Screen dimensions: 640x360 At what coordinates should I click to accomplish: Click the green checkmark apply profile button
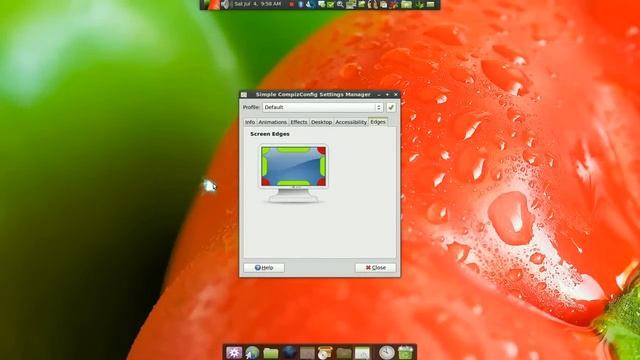[391, 107]
